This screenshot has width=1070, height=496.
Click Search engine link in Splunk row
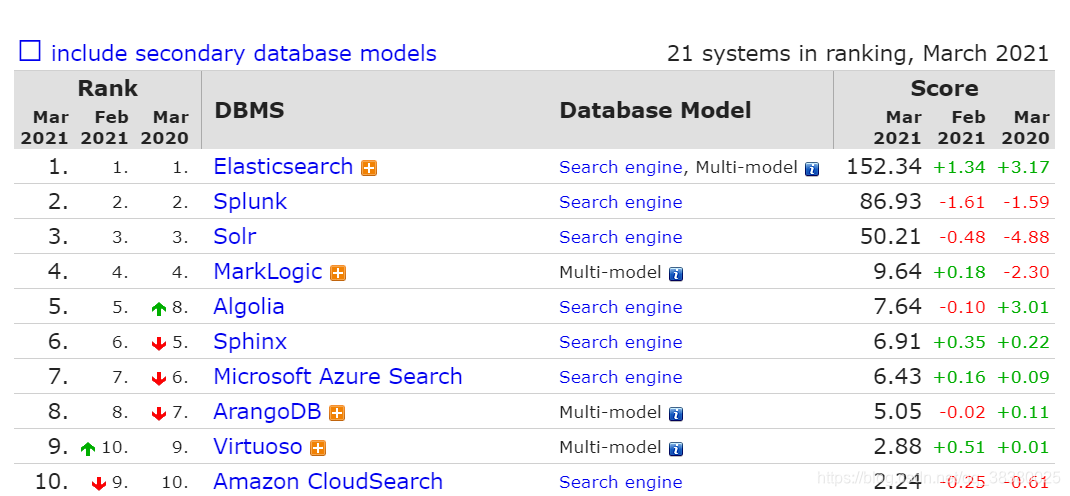(621, 202)
